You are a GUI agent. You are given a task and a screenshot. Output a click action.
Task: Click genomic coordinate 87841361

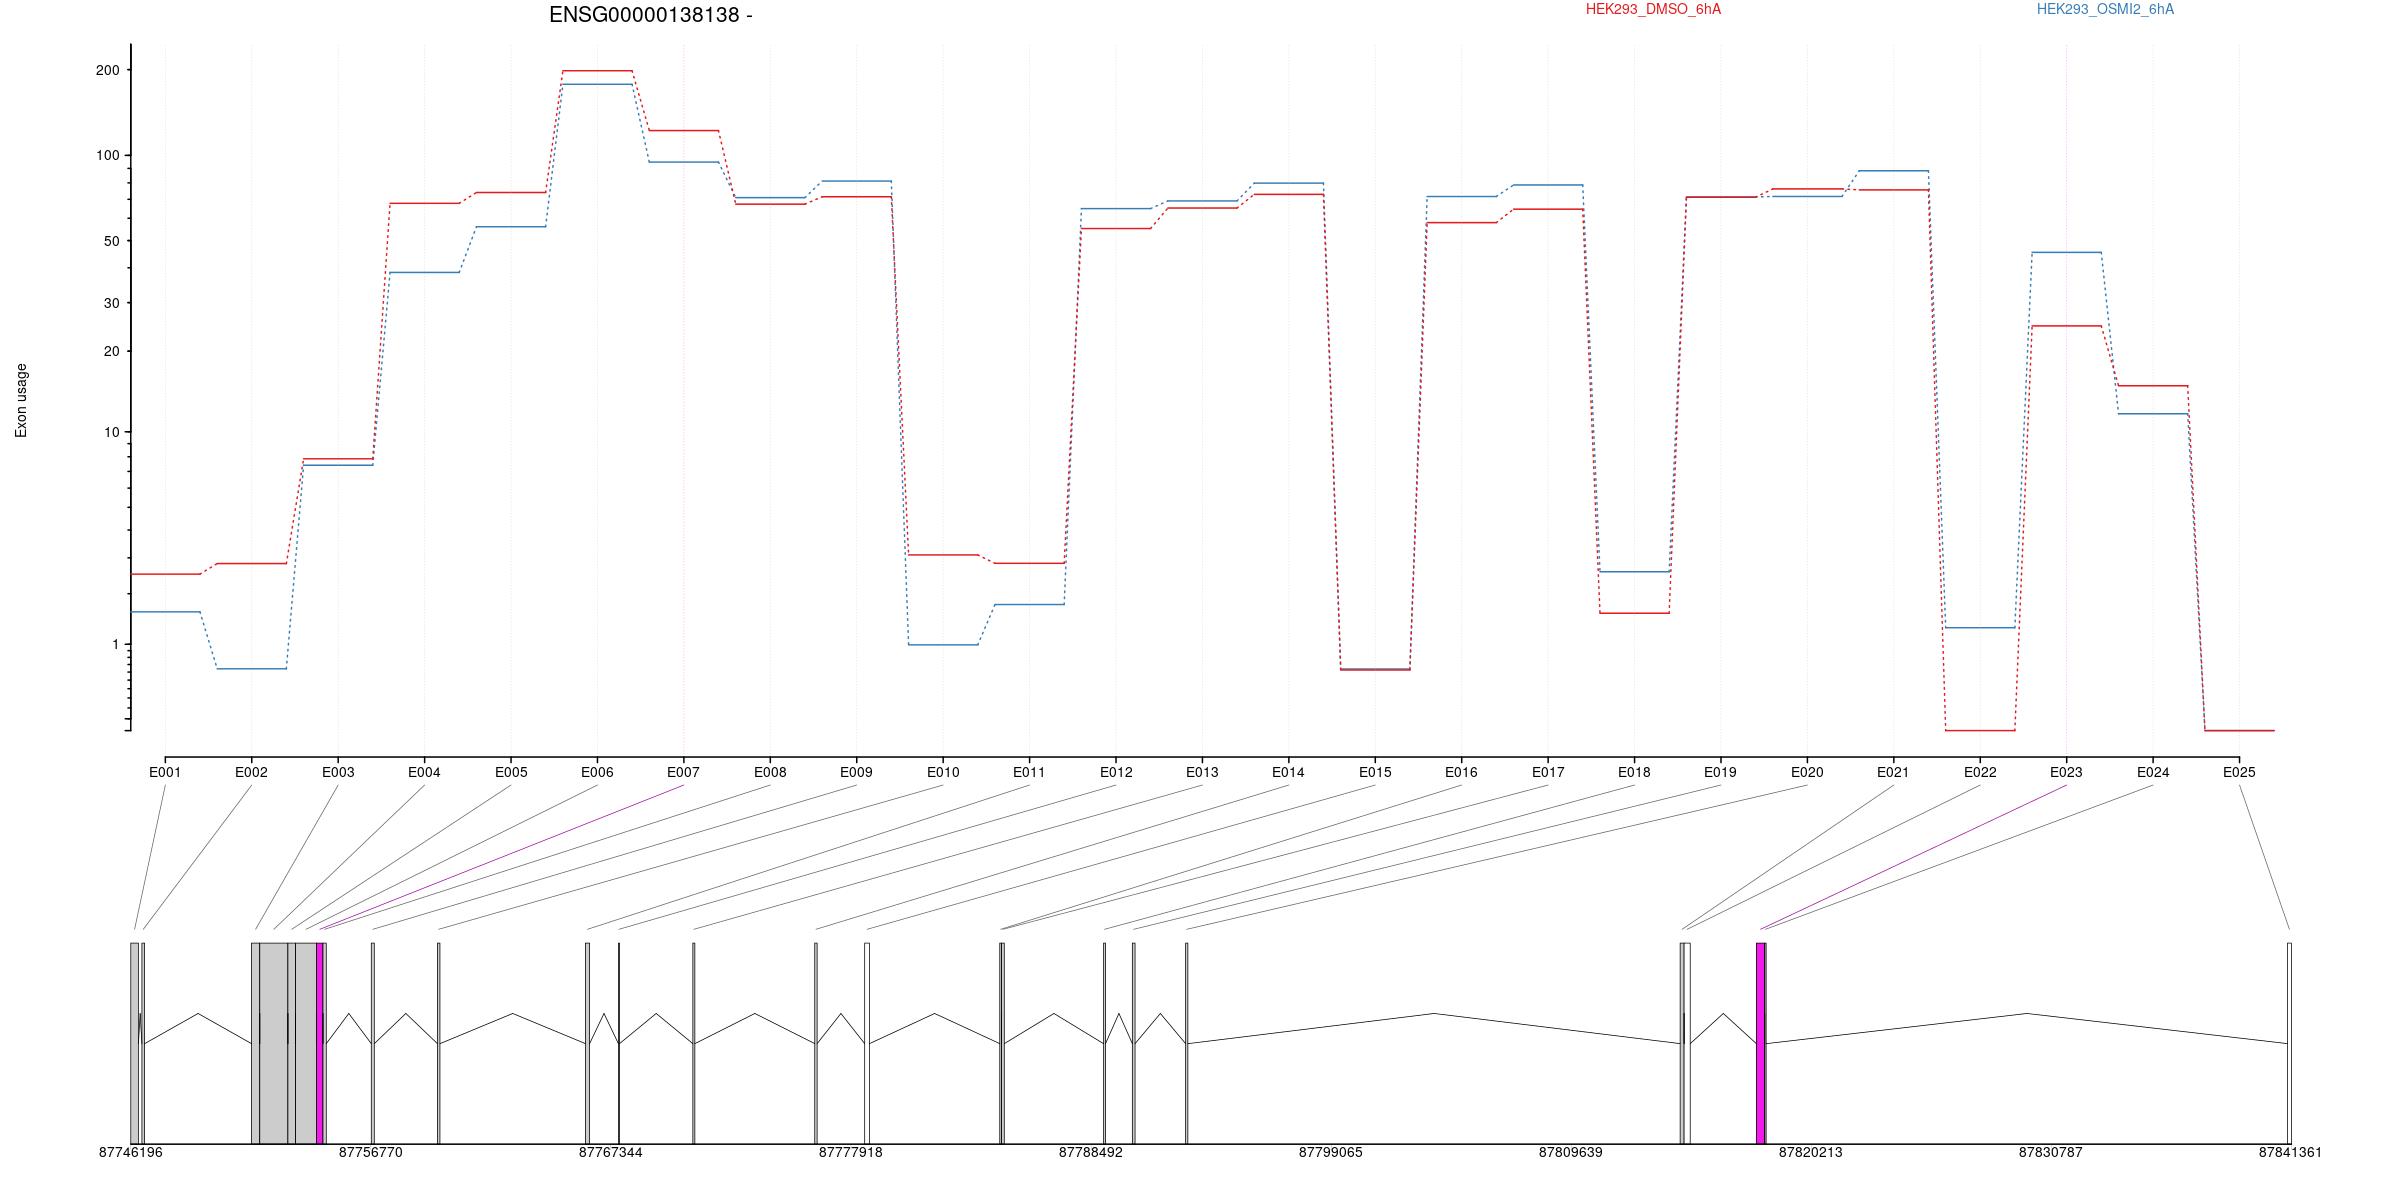click(2290, 1152)
